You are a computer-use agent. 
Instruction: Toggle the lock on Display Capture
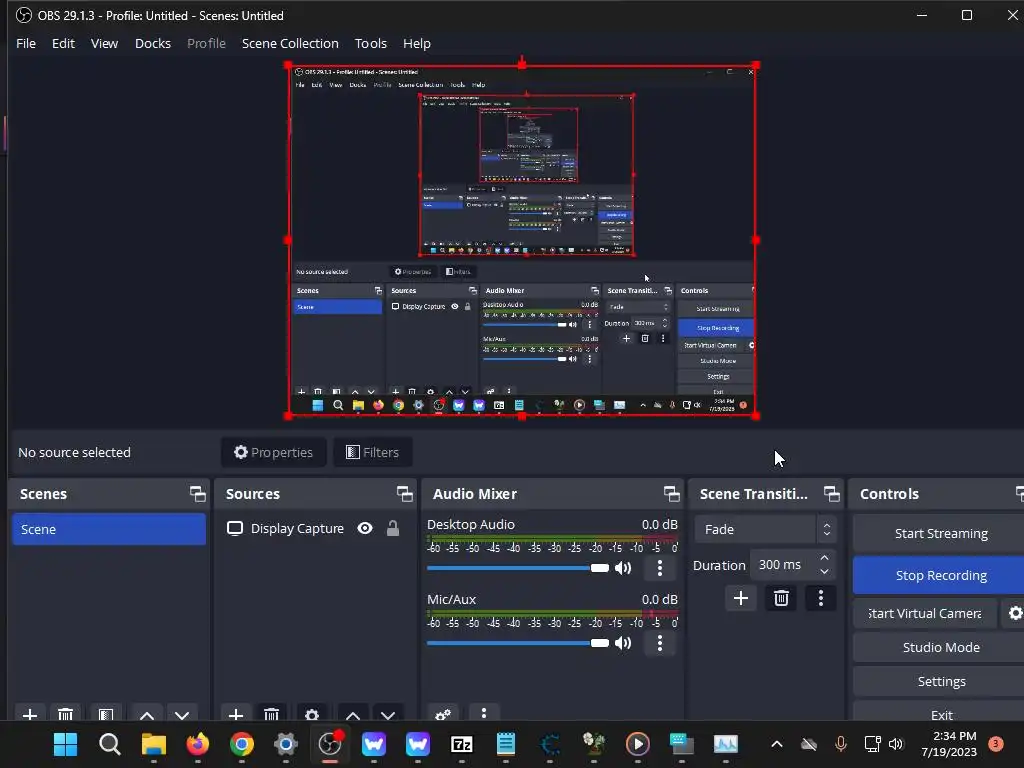[392, 528]
